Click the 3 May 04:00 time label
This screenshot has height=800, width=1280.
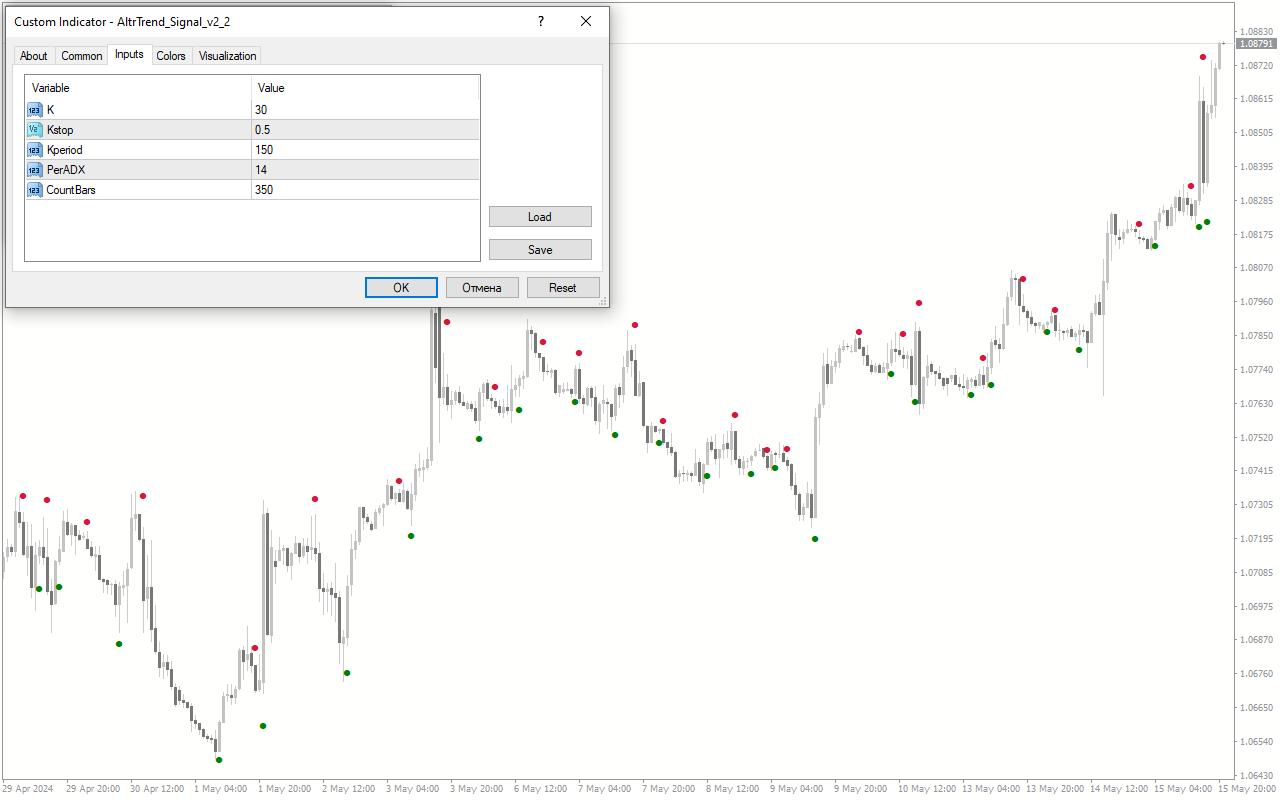(x=411, y=789)
